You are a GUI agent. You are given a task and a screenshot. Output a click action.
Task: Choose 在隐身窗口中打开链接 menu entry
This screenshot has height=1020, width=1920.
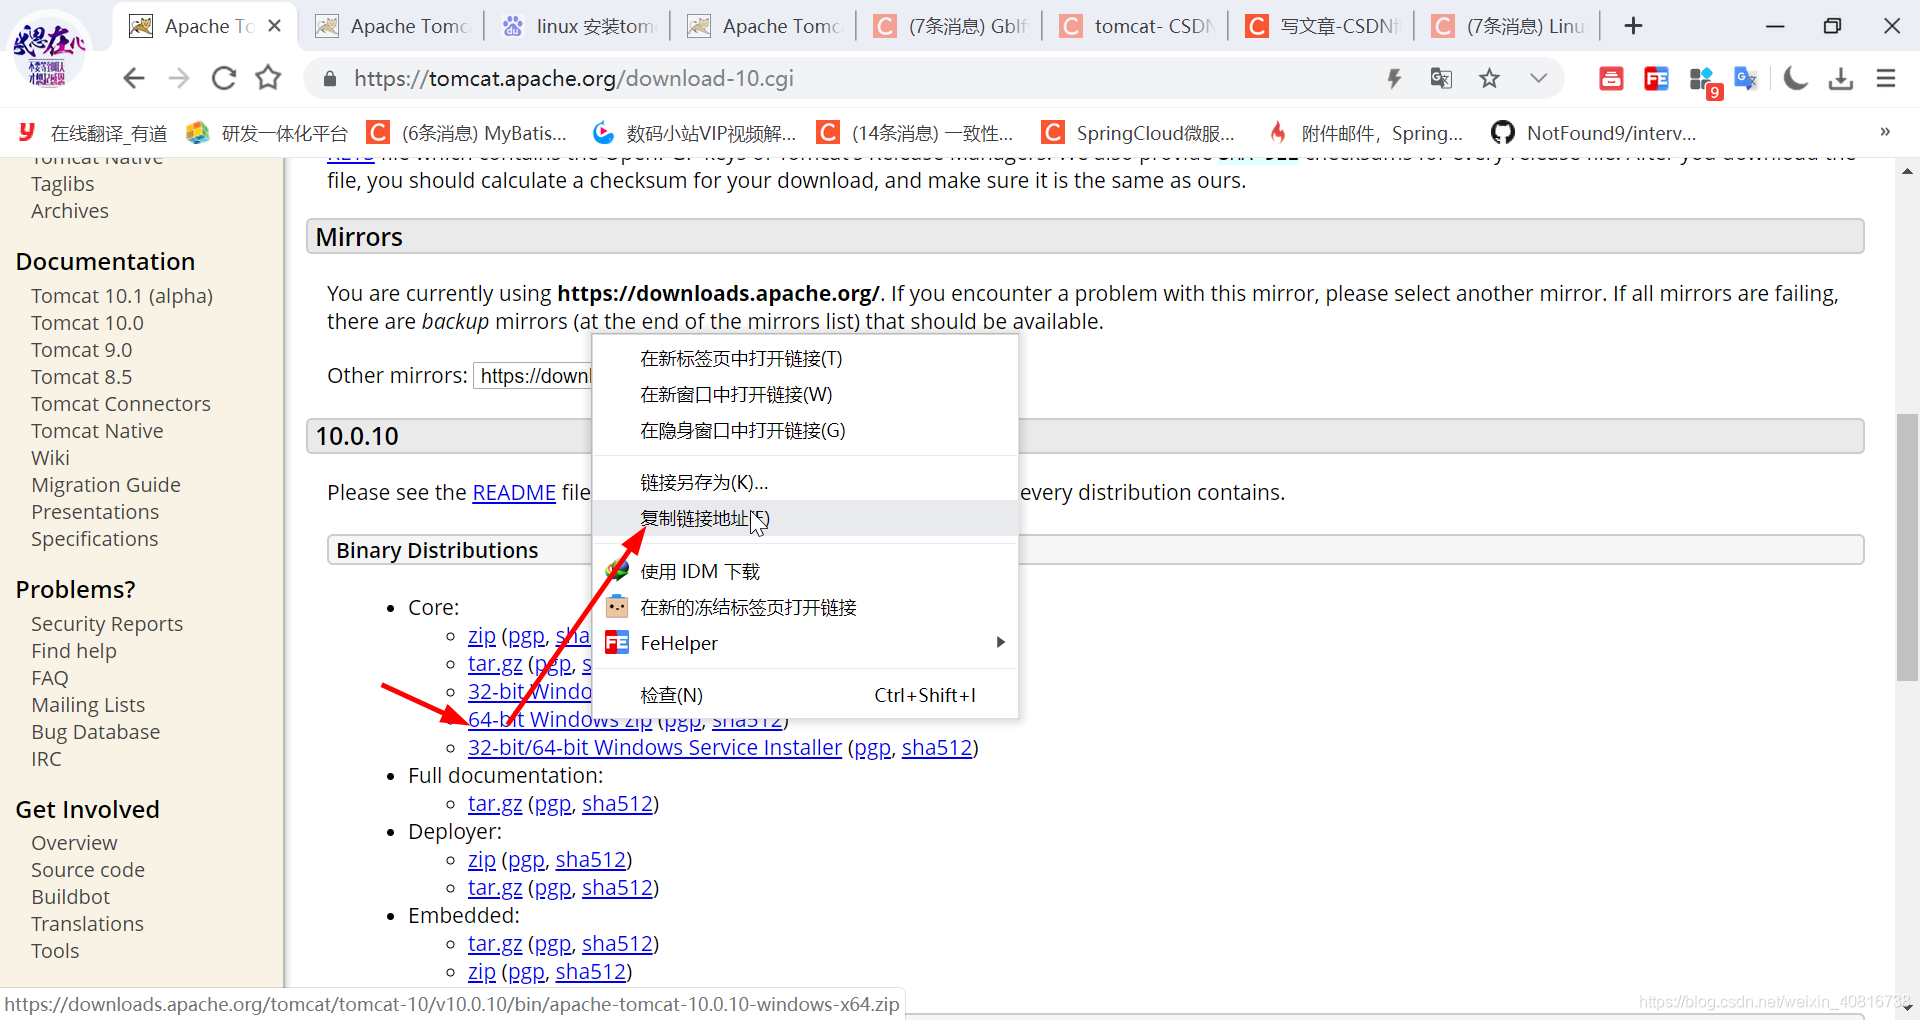click(806, 430)
